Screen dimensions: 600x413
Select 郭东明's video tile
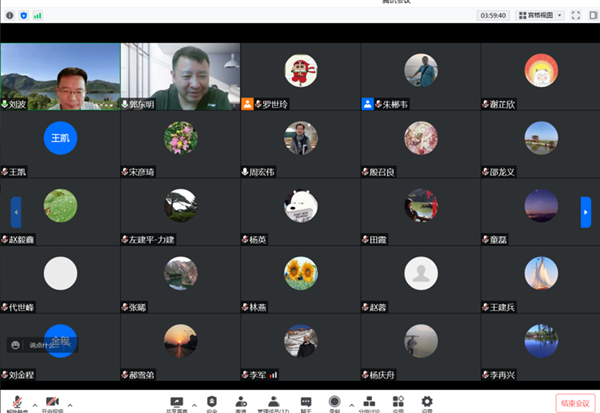(x=180, y=75)
